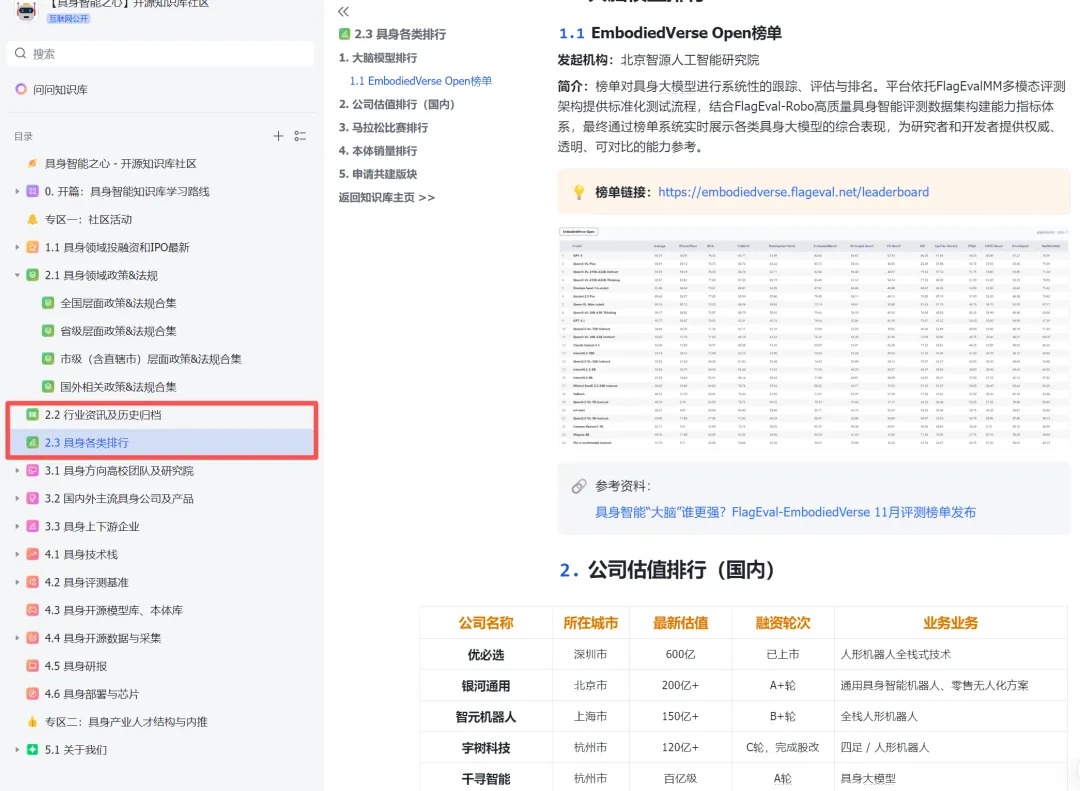Click the list toggle icon beside the plus
This screenshot has height=791, width=1080.
[x=300, y=136]
